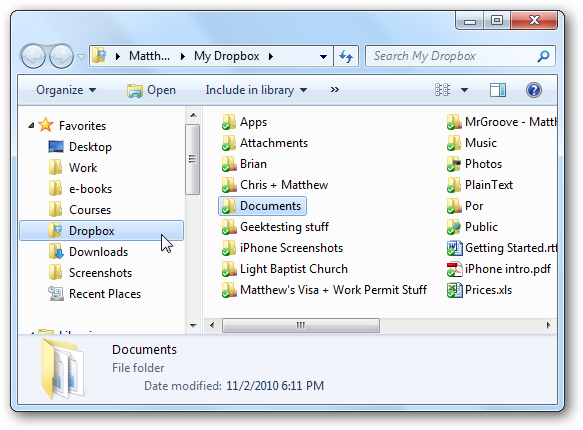Image resolution: width=583 pixels, height=430 pixels.
Task: Select the Brian shared folder icon
Action: (228, 164)
